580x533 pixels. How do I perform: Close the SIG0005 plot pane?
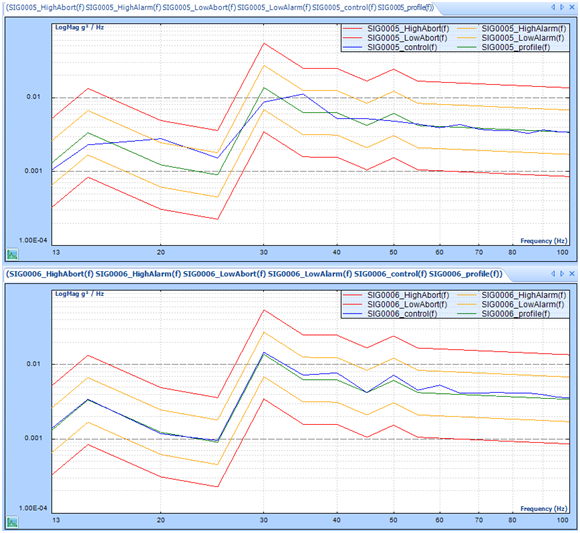(572, 7)
